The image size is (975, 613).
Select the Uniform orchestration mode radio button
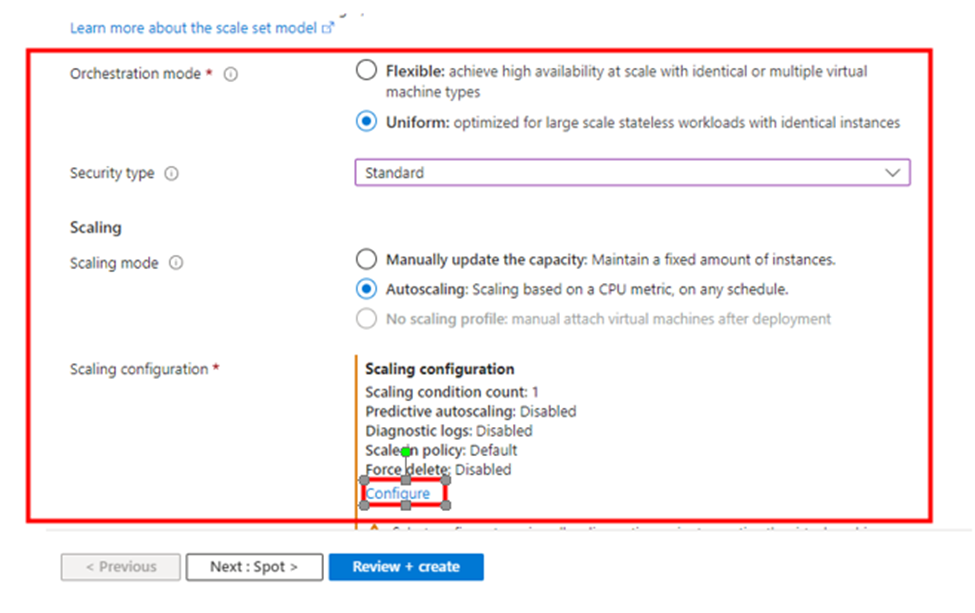click(x=367, y=123)
